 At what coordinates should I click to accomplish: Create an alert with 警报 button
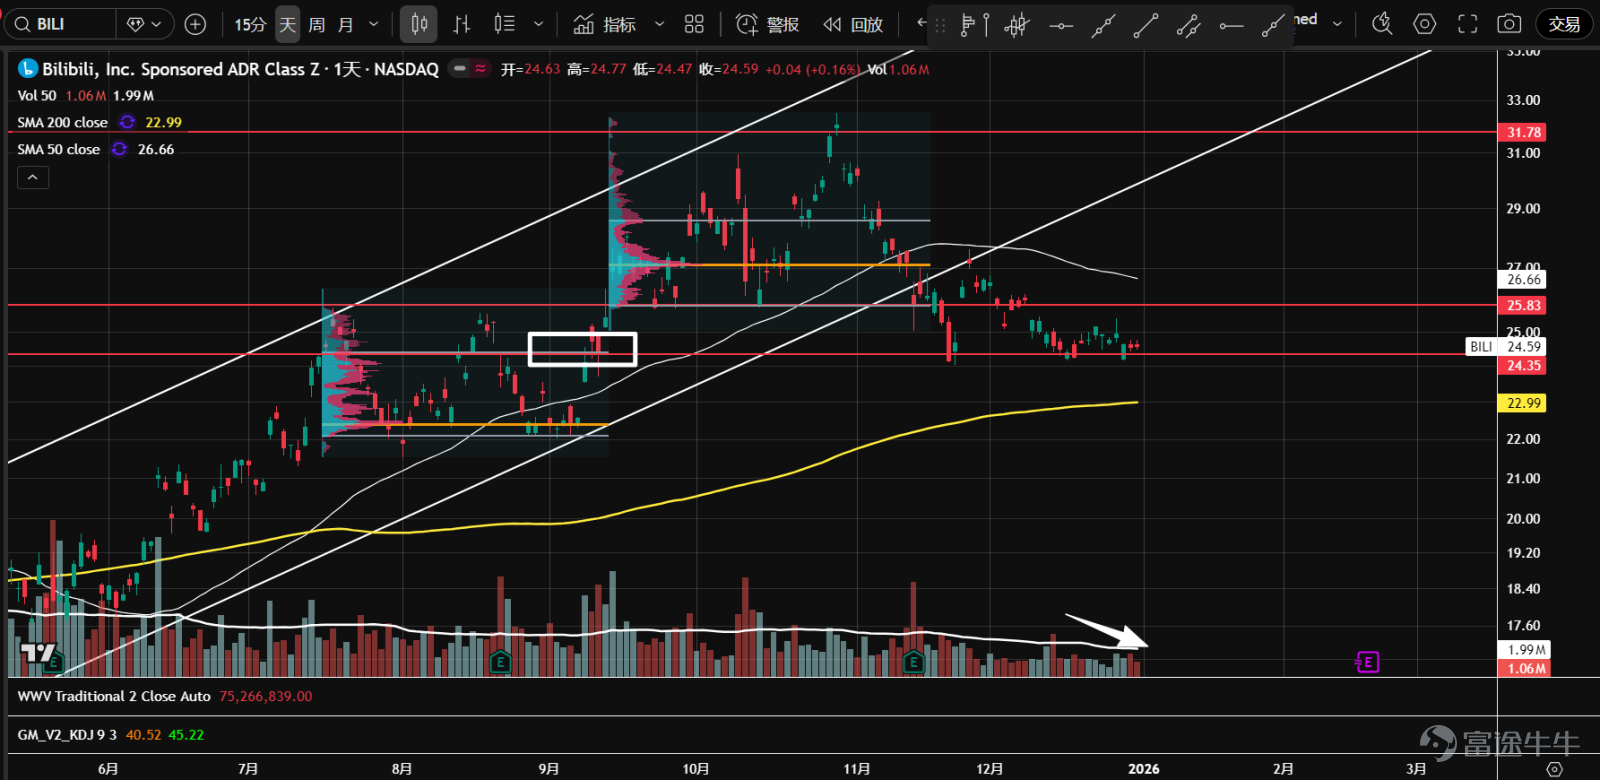[767, 24]
